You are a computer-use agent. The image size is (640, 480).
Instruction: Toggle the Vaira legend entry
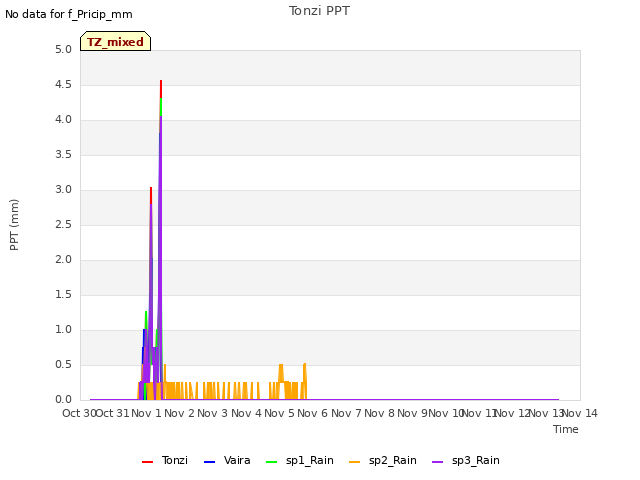tap(227, 460)
